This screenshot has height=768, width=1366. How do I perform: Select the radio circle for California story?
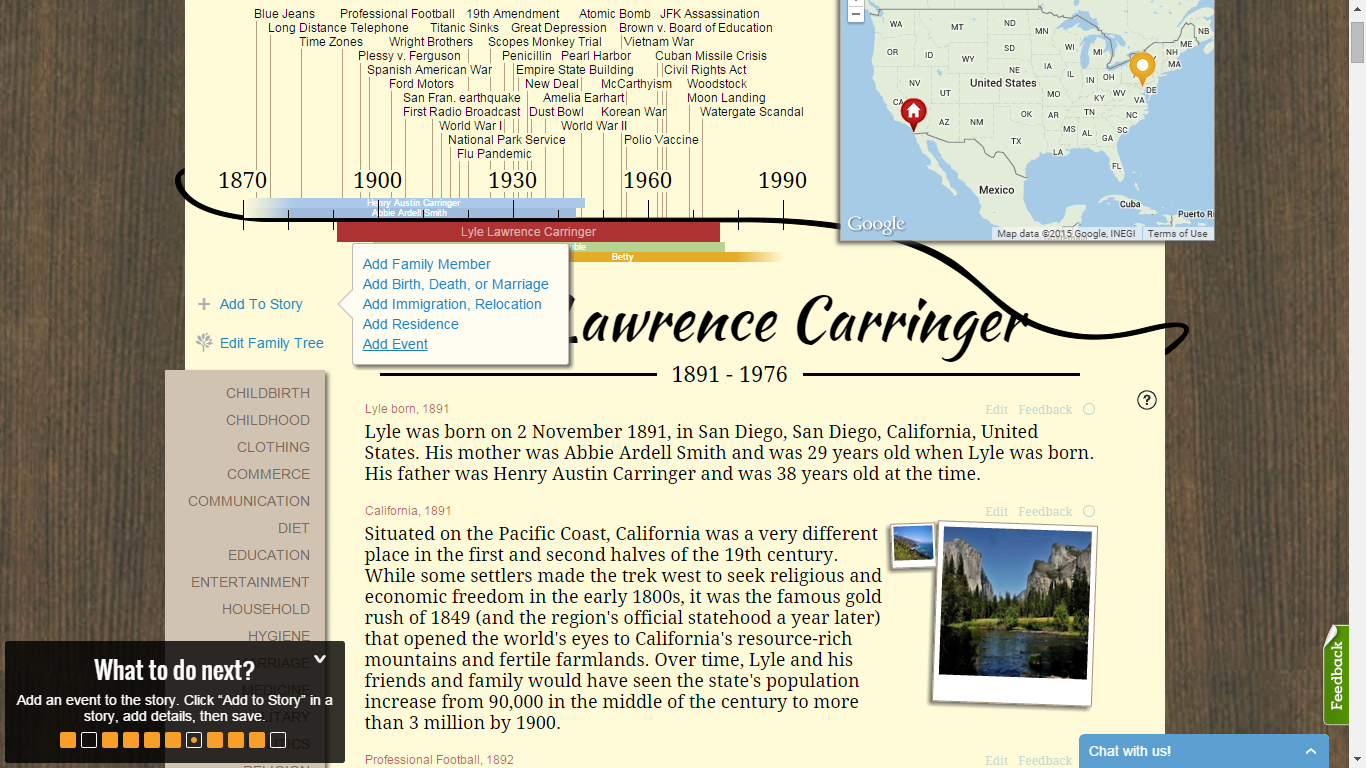click(x=1089, y=511)
